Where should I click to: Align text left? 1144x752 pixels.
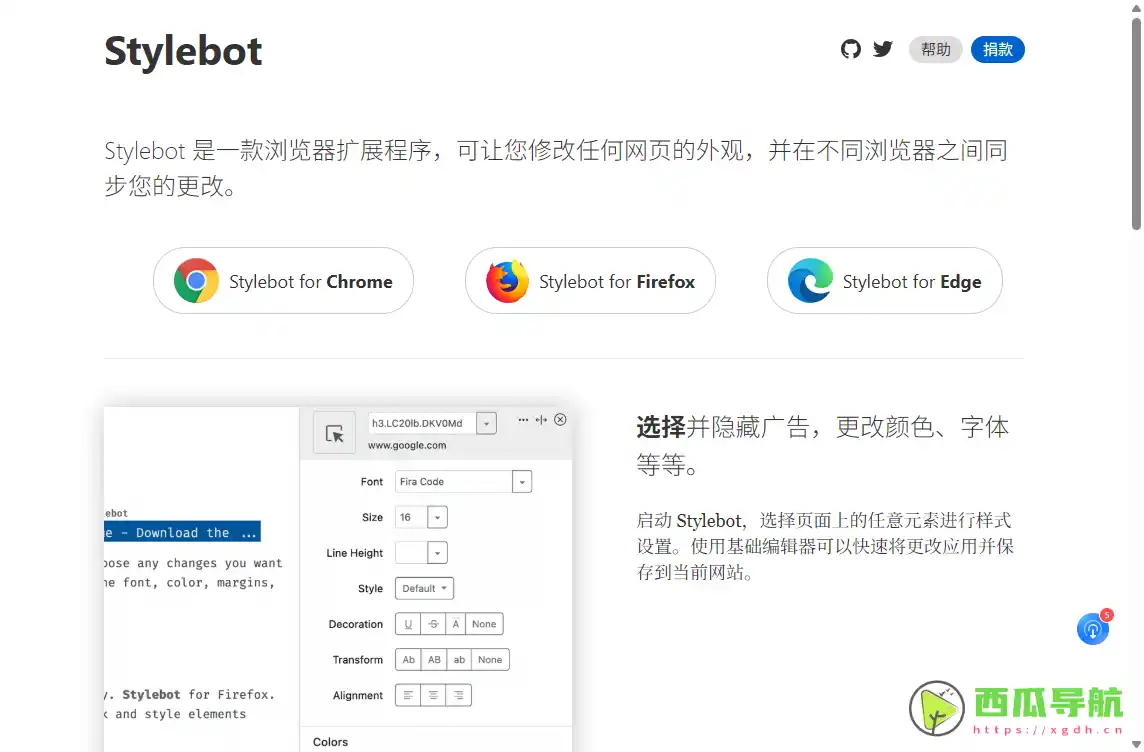click(408, 695)
